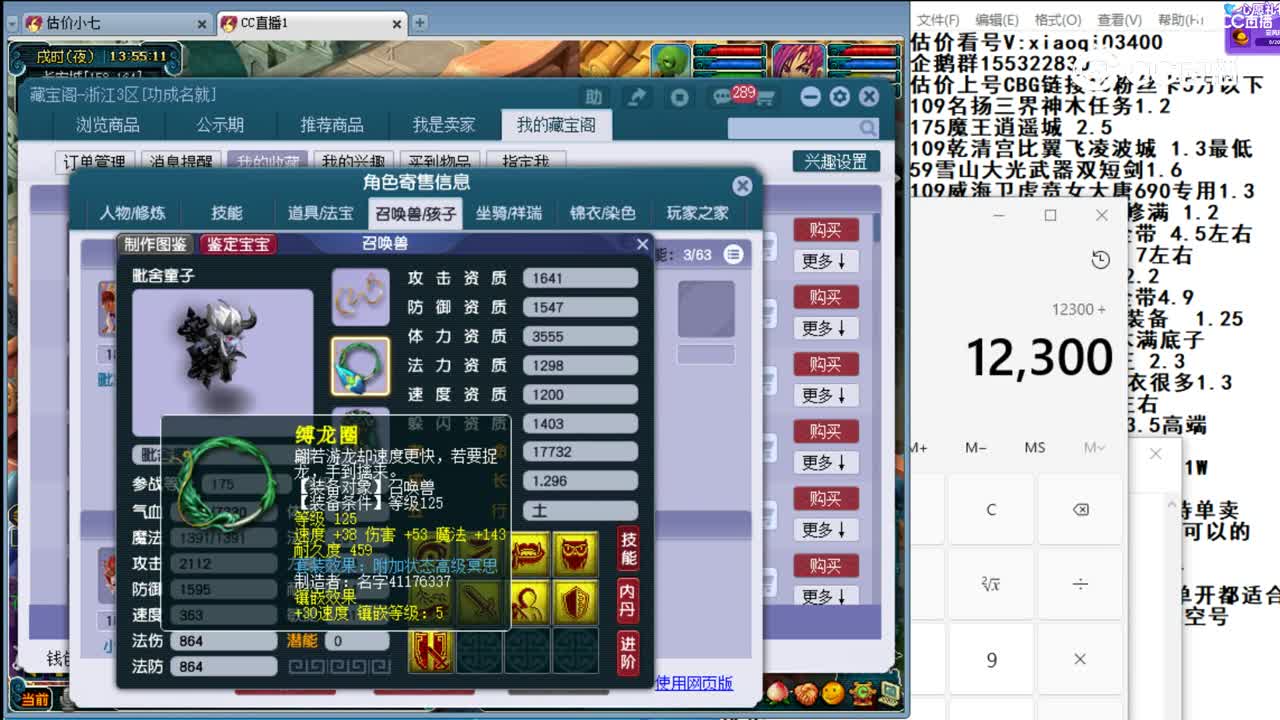Open 格式(O) menu in Notepad
1280x720 pixels.
click(x=1057, y=20)
